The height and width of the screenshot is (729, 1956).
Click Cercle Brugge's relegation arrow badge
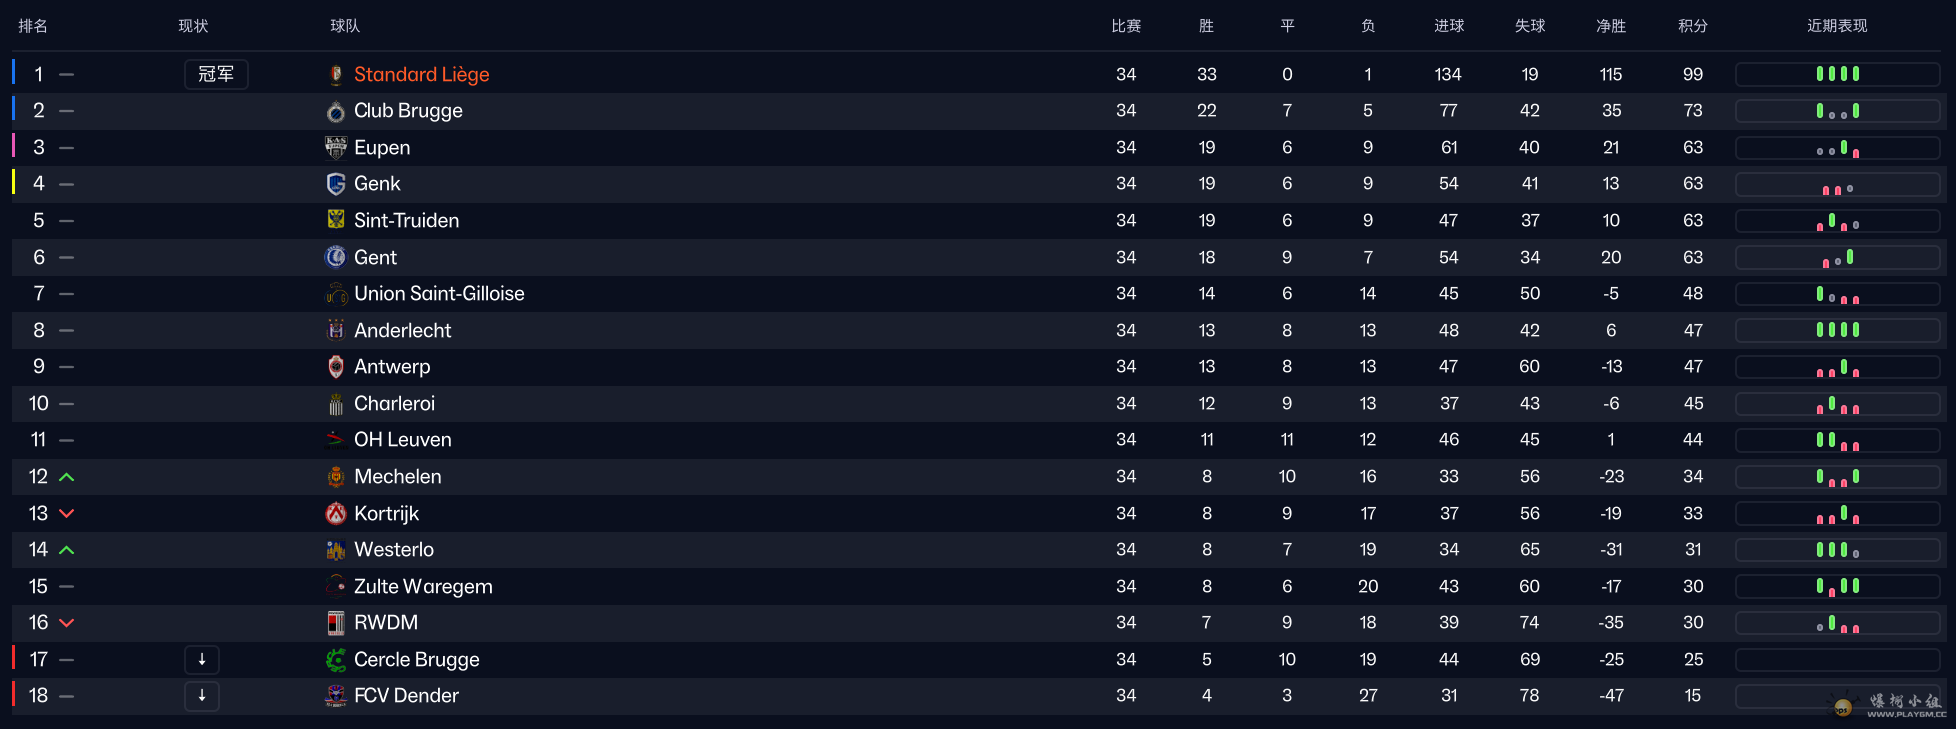click(202, 659)
